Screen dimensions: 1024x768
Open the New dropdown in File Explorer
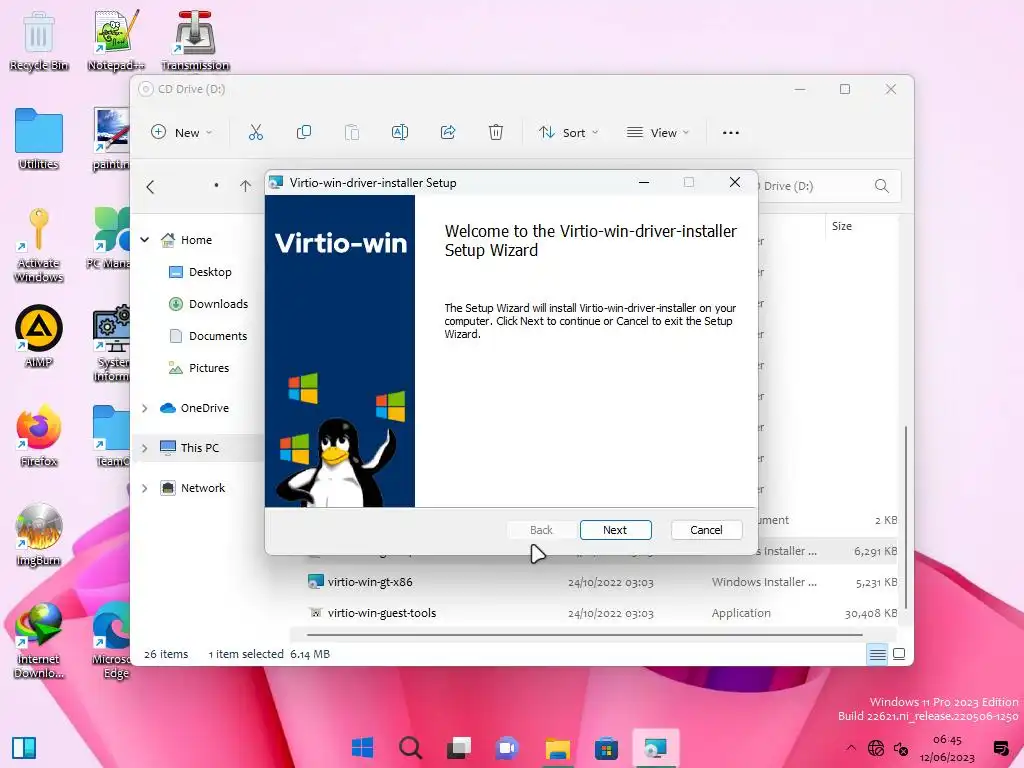point(182,133)
